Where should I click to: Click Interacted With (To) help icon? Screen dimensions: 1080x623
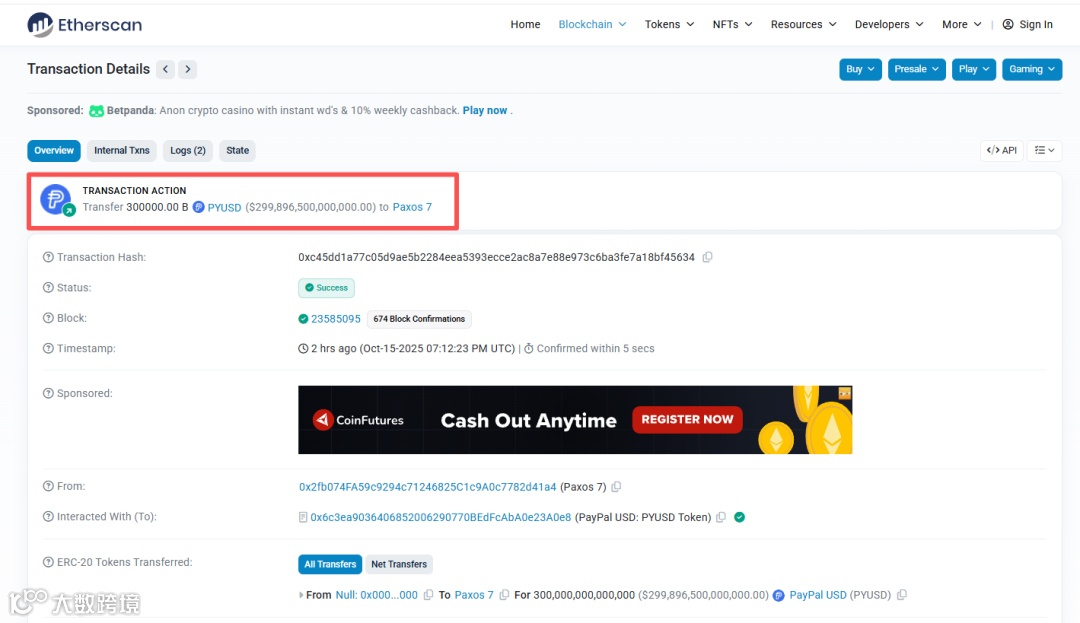tap(48, 516)
